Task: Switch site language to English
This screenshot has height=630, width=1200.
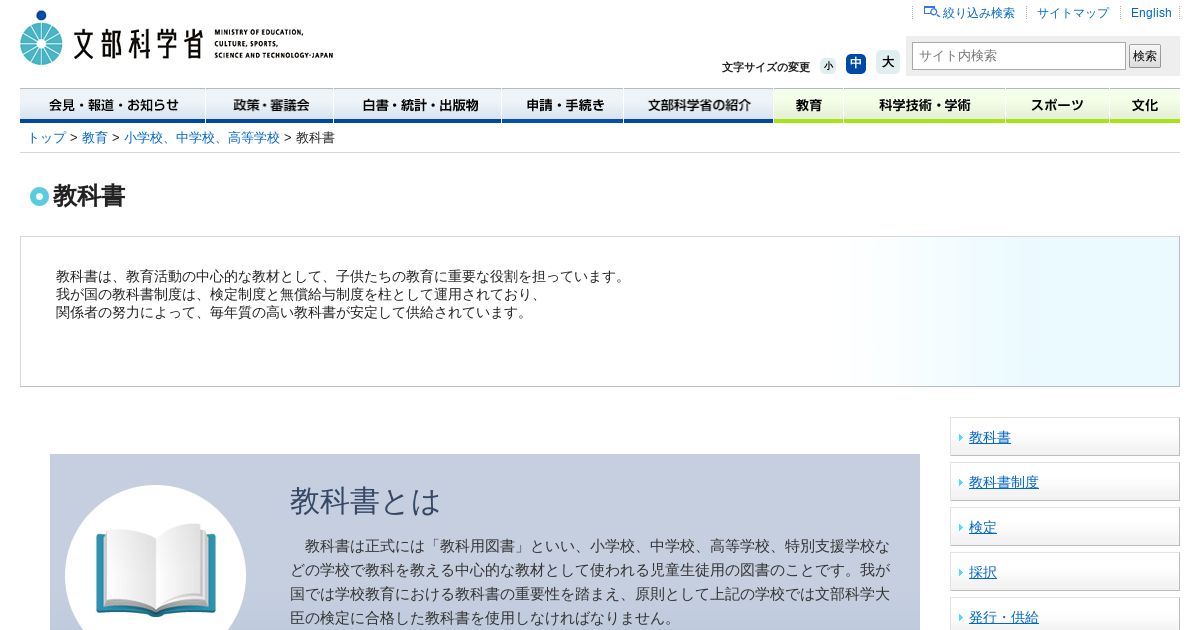Action: coord(1151,13)
